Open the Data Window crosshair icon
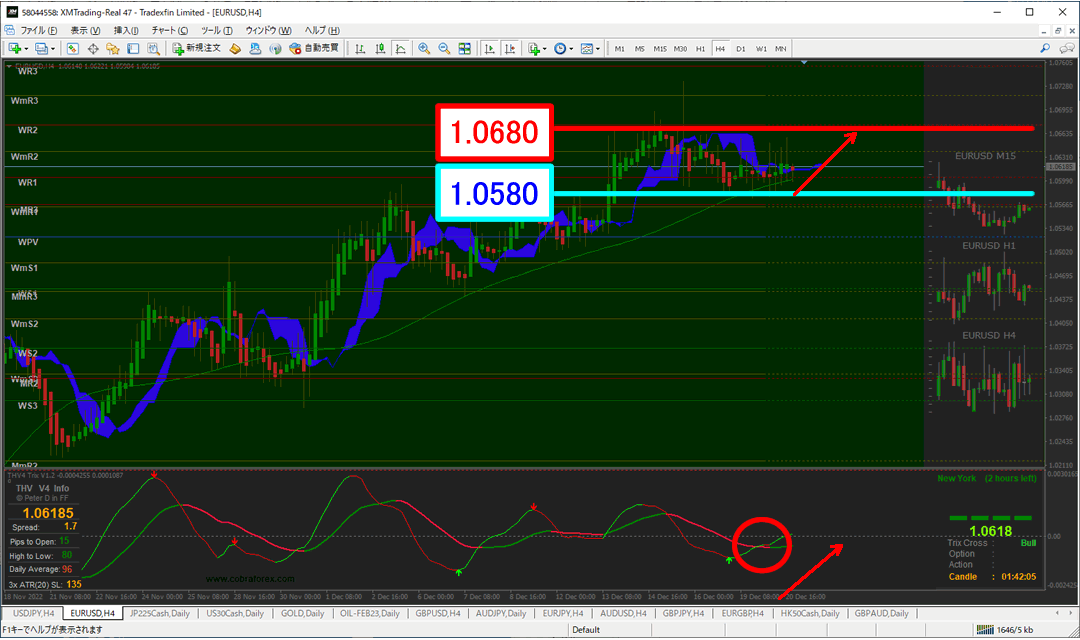The height and width of the screenshot is (640, 1080). click(x=93, y=48)
